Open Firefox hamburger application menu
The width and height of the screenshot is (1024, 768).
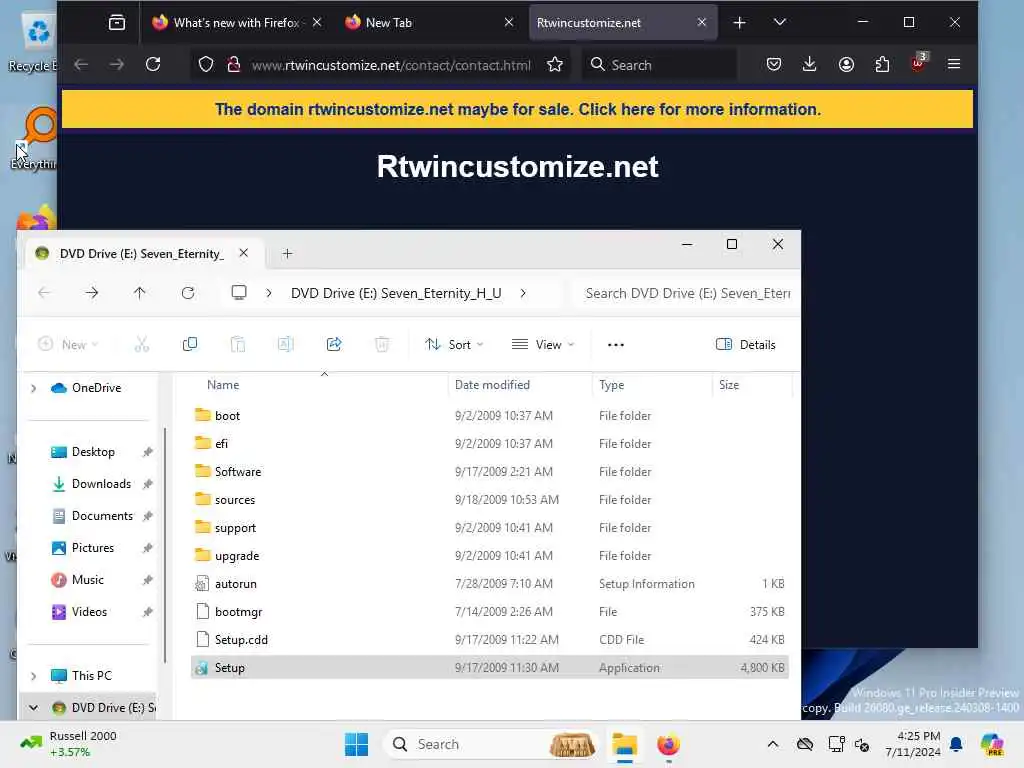click(x=954, y=64)
